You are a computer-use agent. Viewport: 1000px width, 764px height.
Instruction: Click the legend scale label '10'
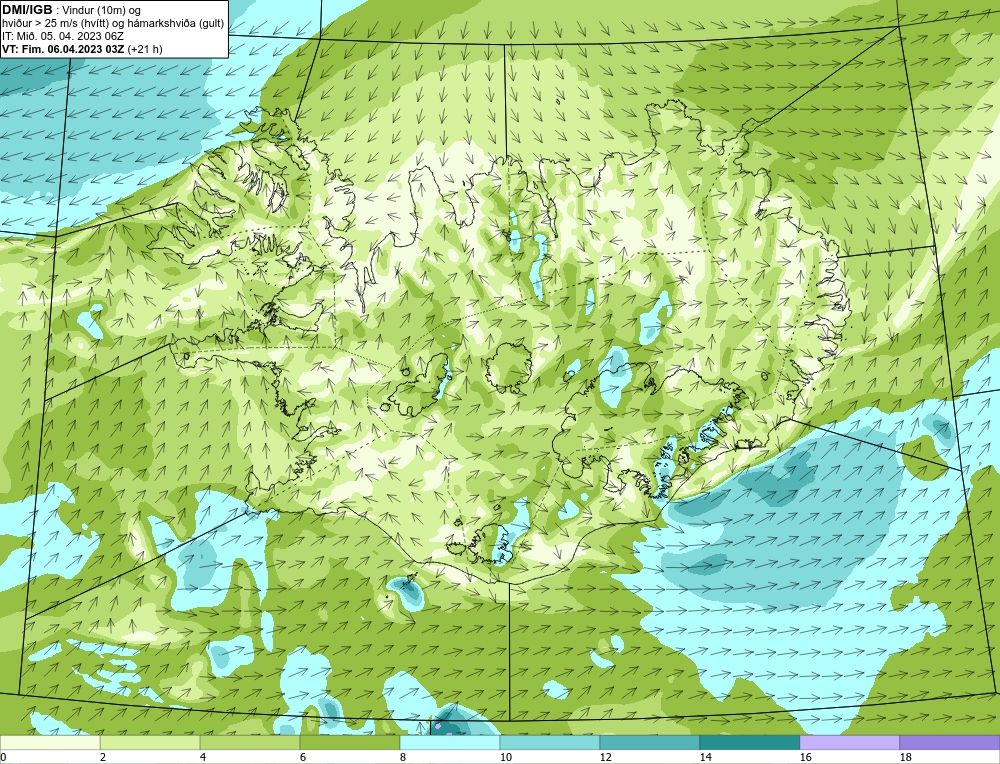pyautogui.click(x=506, y=757)
